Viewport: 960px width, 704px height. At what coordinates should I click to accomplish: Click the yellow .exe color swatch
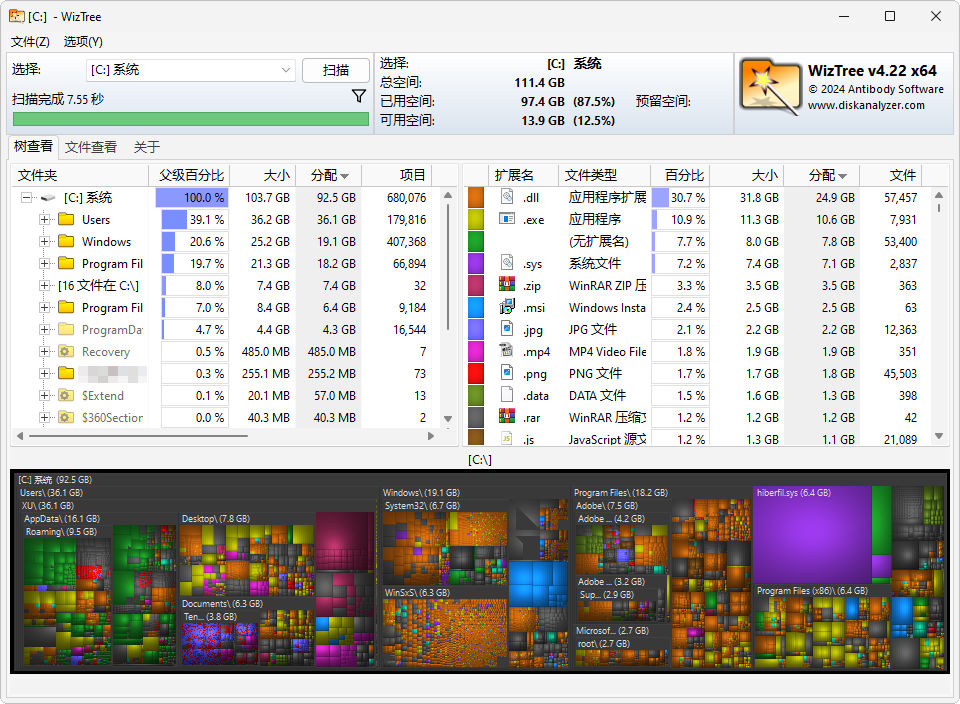(x=476, y=220)
